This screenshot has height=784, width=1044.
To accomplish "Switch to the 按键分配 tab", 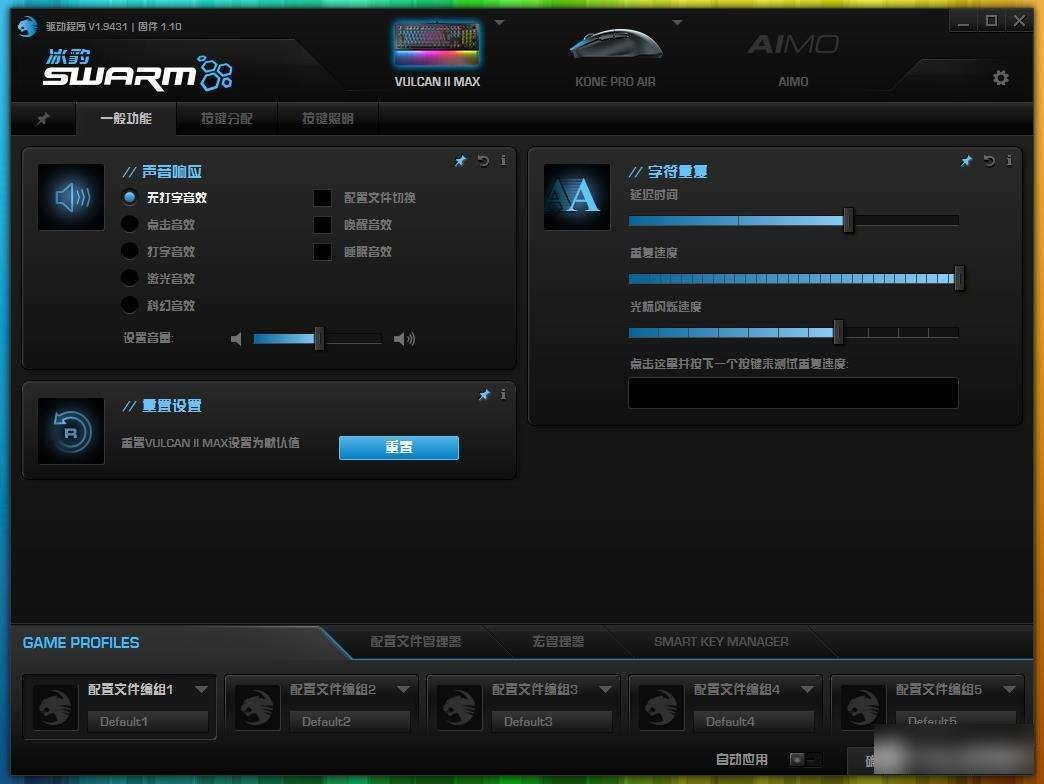I will [227, 118].
